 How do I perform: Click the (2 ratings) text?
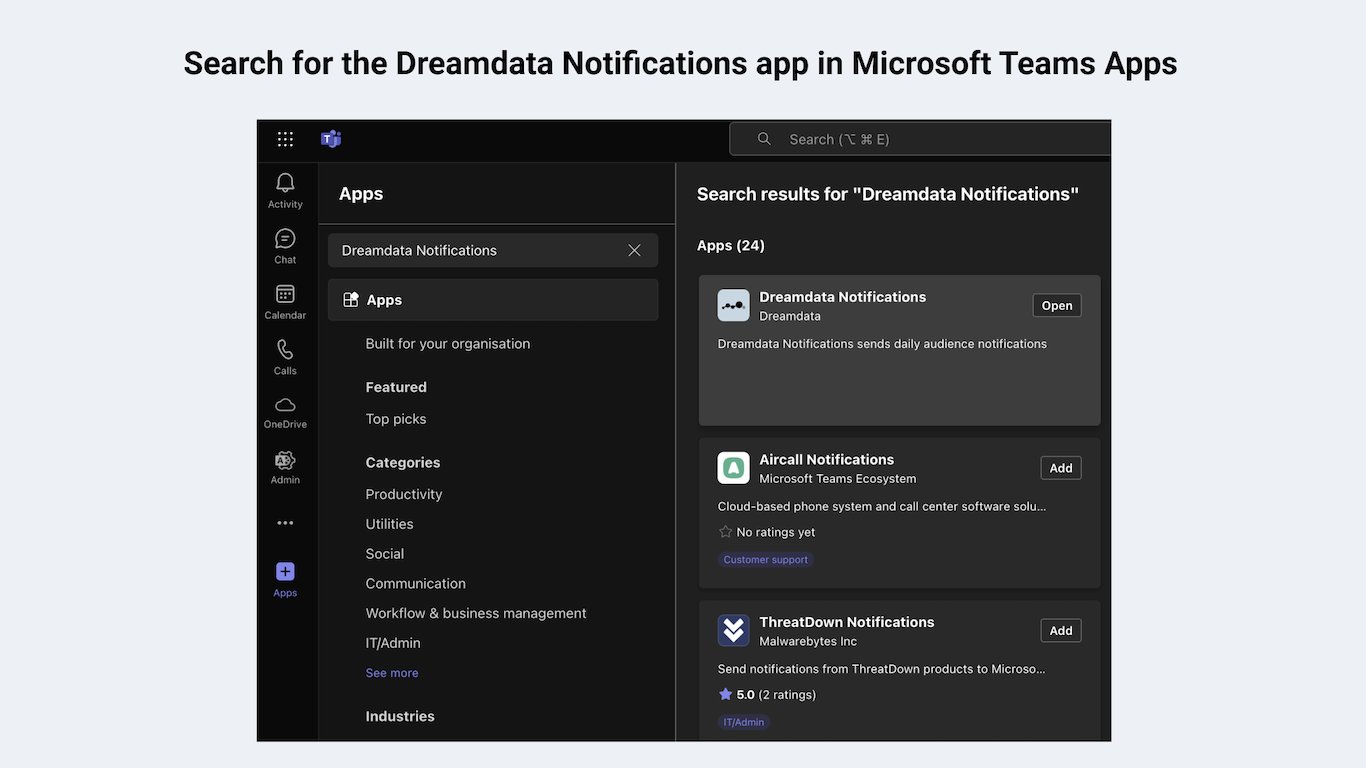787,695
